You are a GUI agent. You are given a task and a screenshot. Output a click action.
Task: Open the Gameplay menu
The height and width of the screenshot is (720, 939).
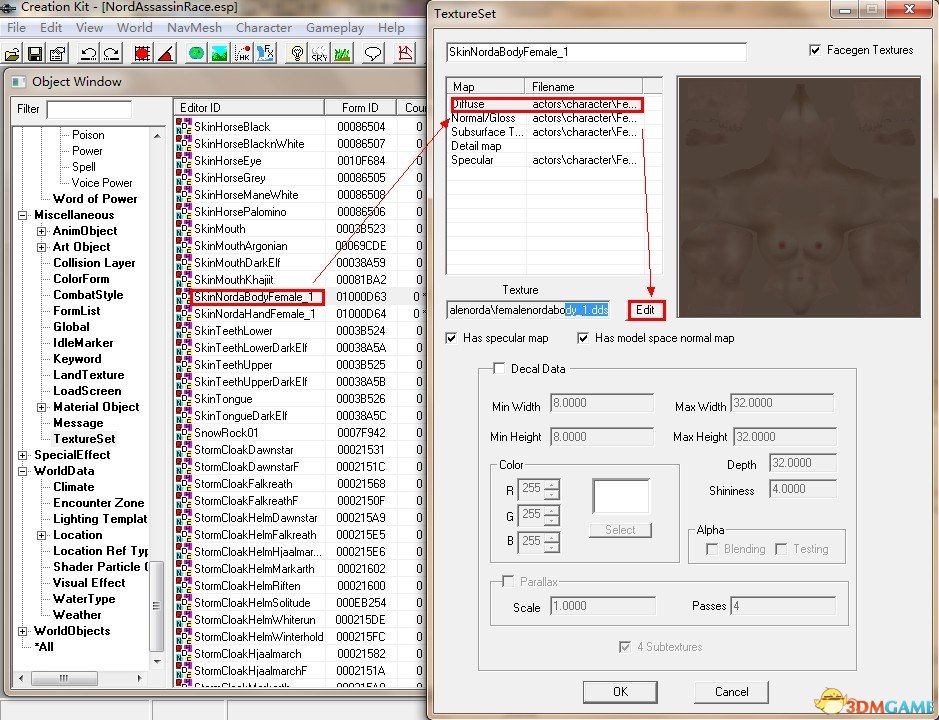click(335, 28)
